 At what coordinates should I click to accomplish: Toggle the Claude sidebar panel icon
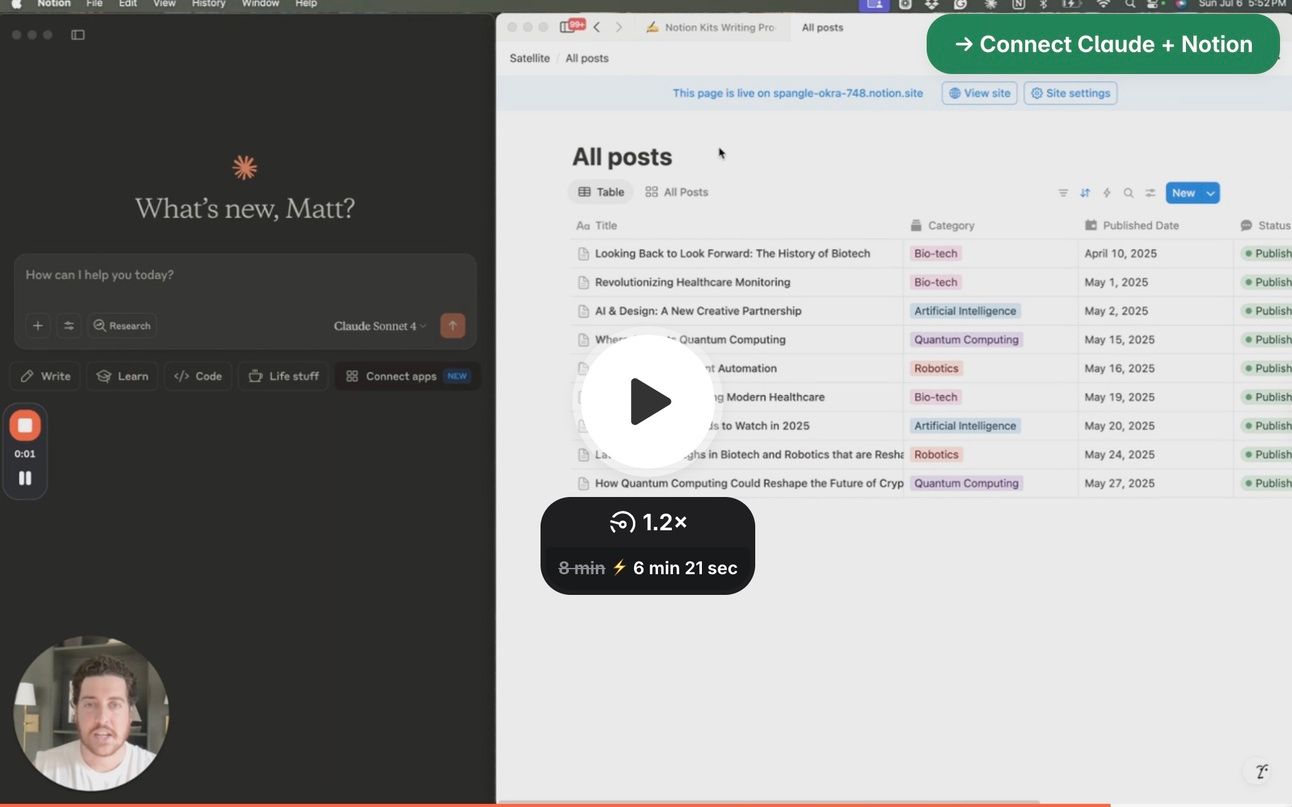(78, 35)
